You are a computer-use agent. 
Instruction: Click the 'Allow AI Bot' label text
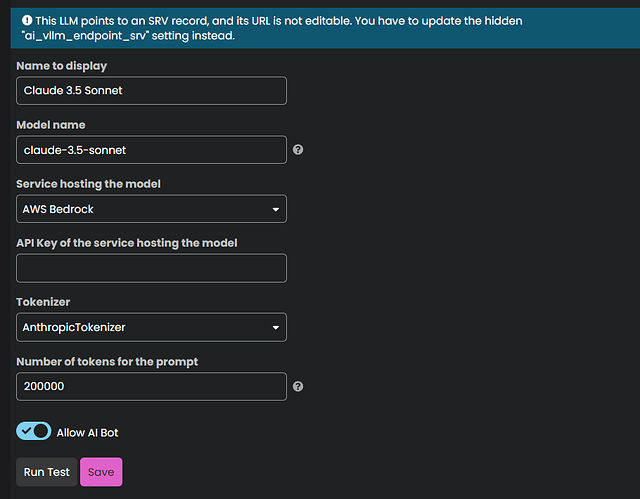[87, 432]
